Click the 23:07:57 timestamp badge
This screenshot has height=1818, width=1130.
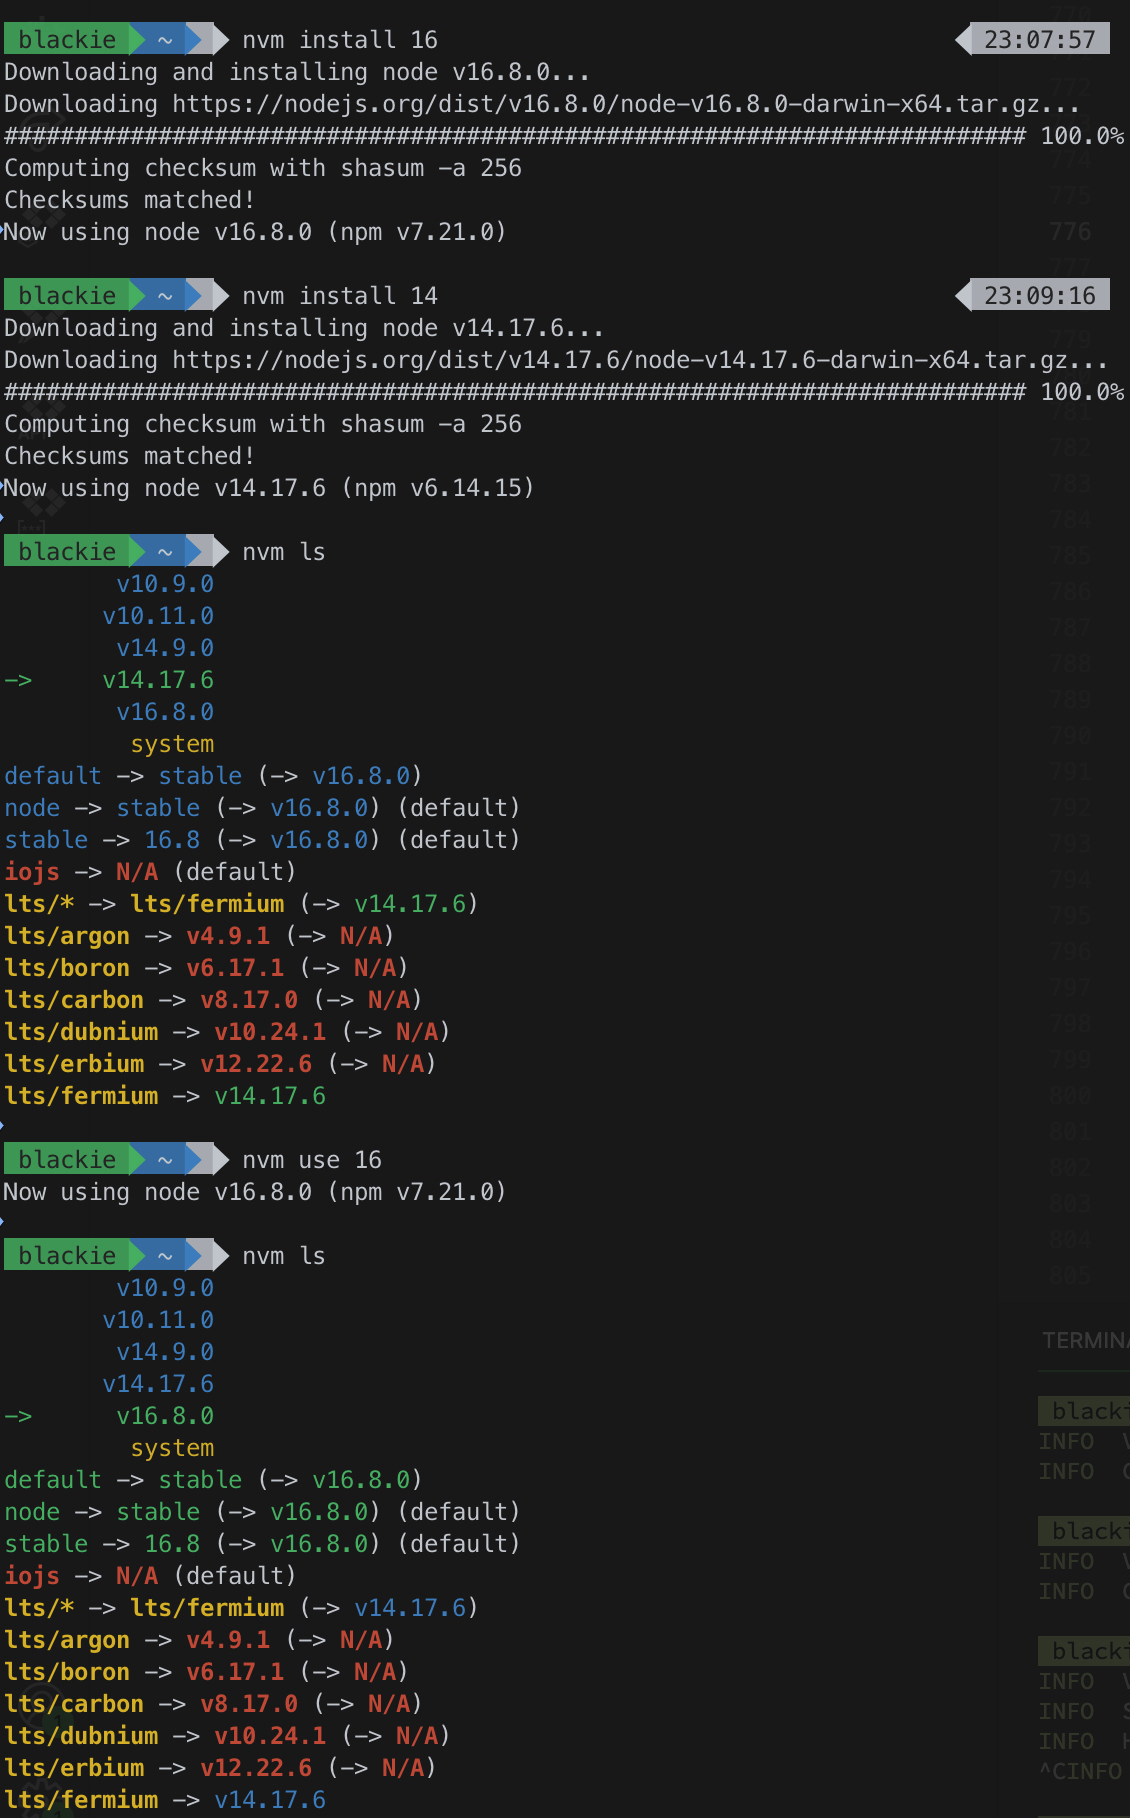tap(1039, 40)
